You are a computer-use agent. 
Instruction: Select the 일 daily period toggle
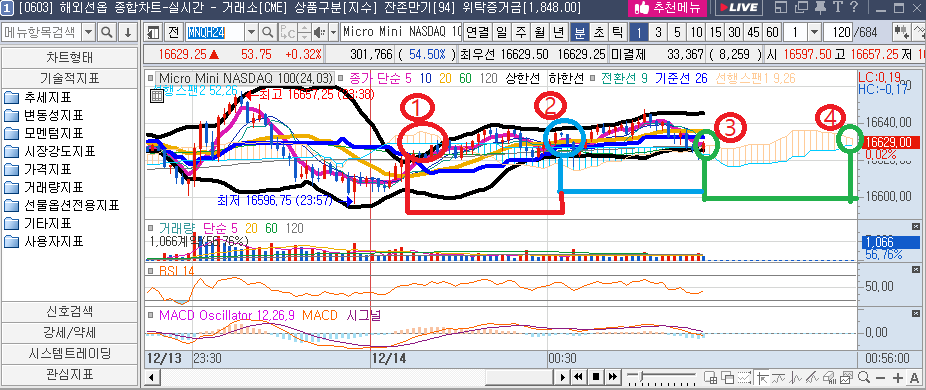pos(503,32)
